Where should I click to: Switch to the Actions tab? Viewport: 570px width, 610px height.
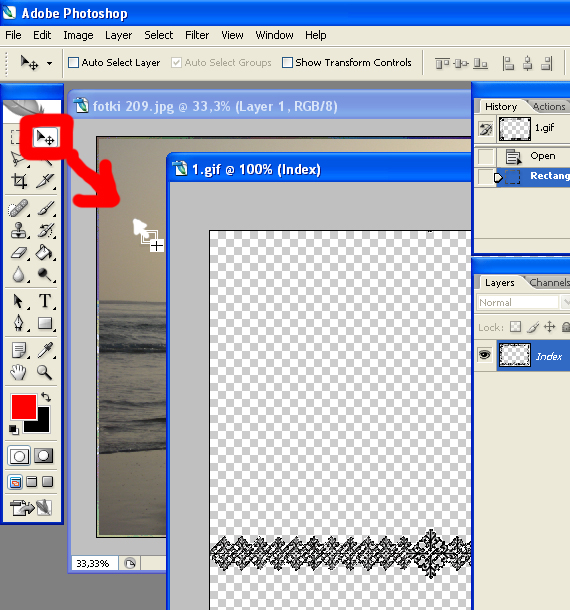pos(549,106)
